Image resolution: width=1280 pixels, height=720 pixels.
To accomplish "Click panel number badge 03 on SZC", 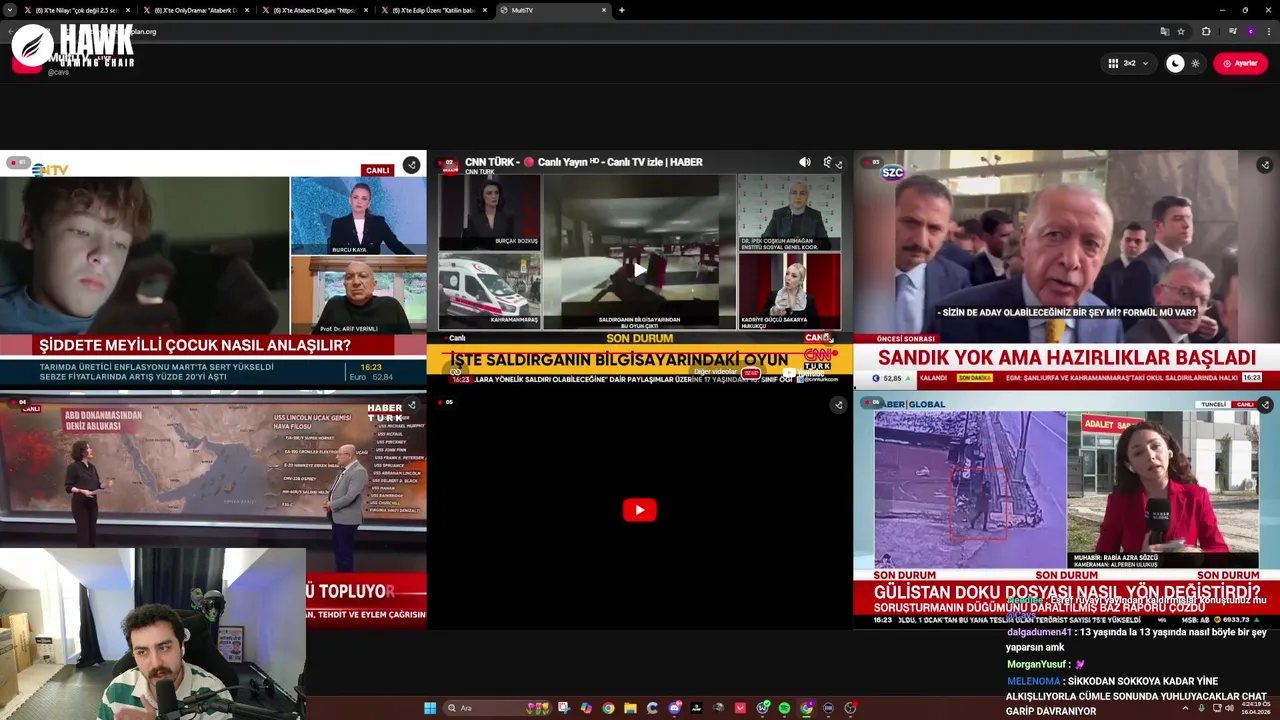I will [872, 162].
